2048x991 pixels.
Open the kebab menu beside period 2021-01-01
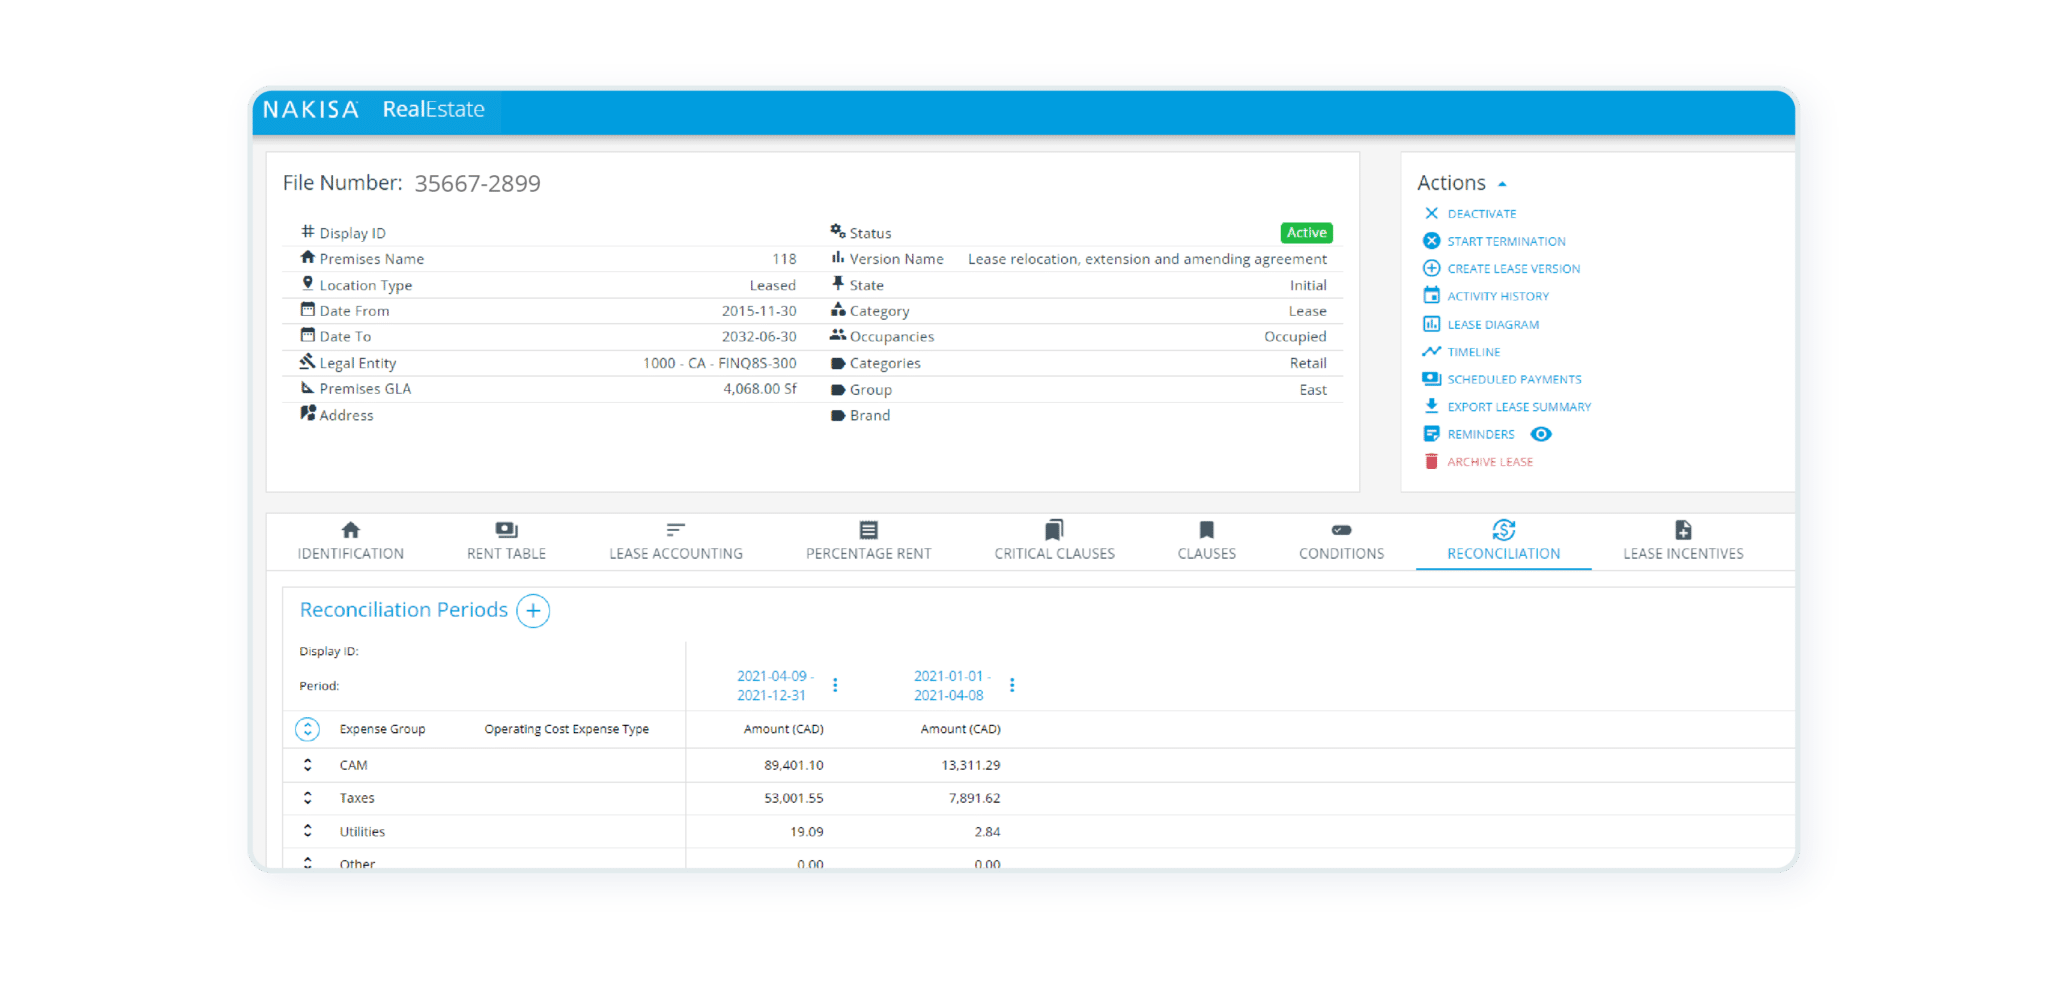(1012, 685)
